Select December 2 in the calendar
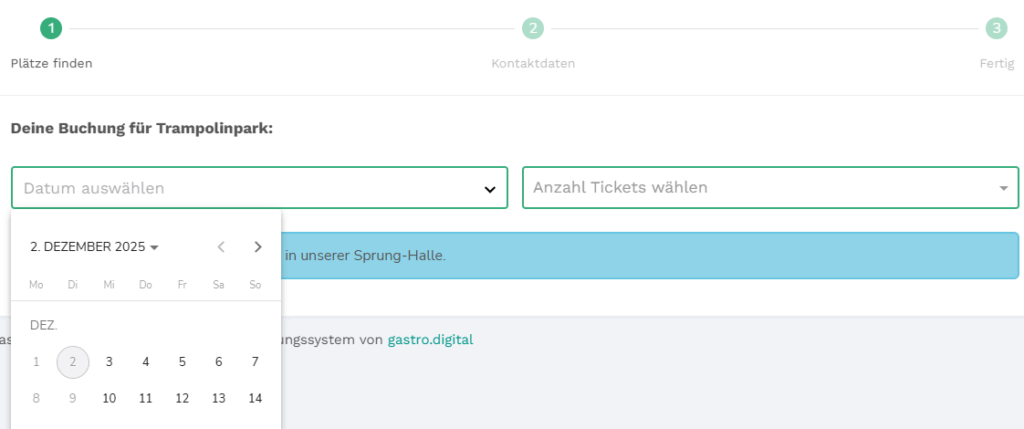 [73, 362]
